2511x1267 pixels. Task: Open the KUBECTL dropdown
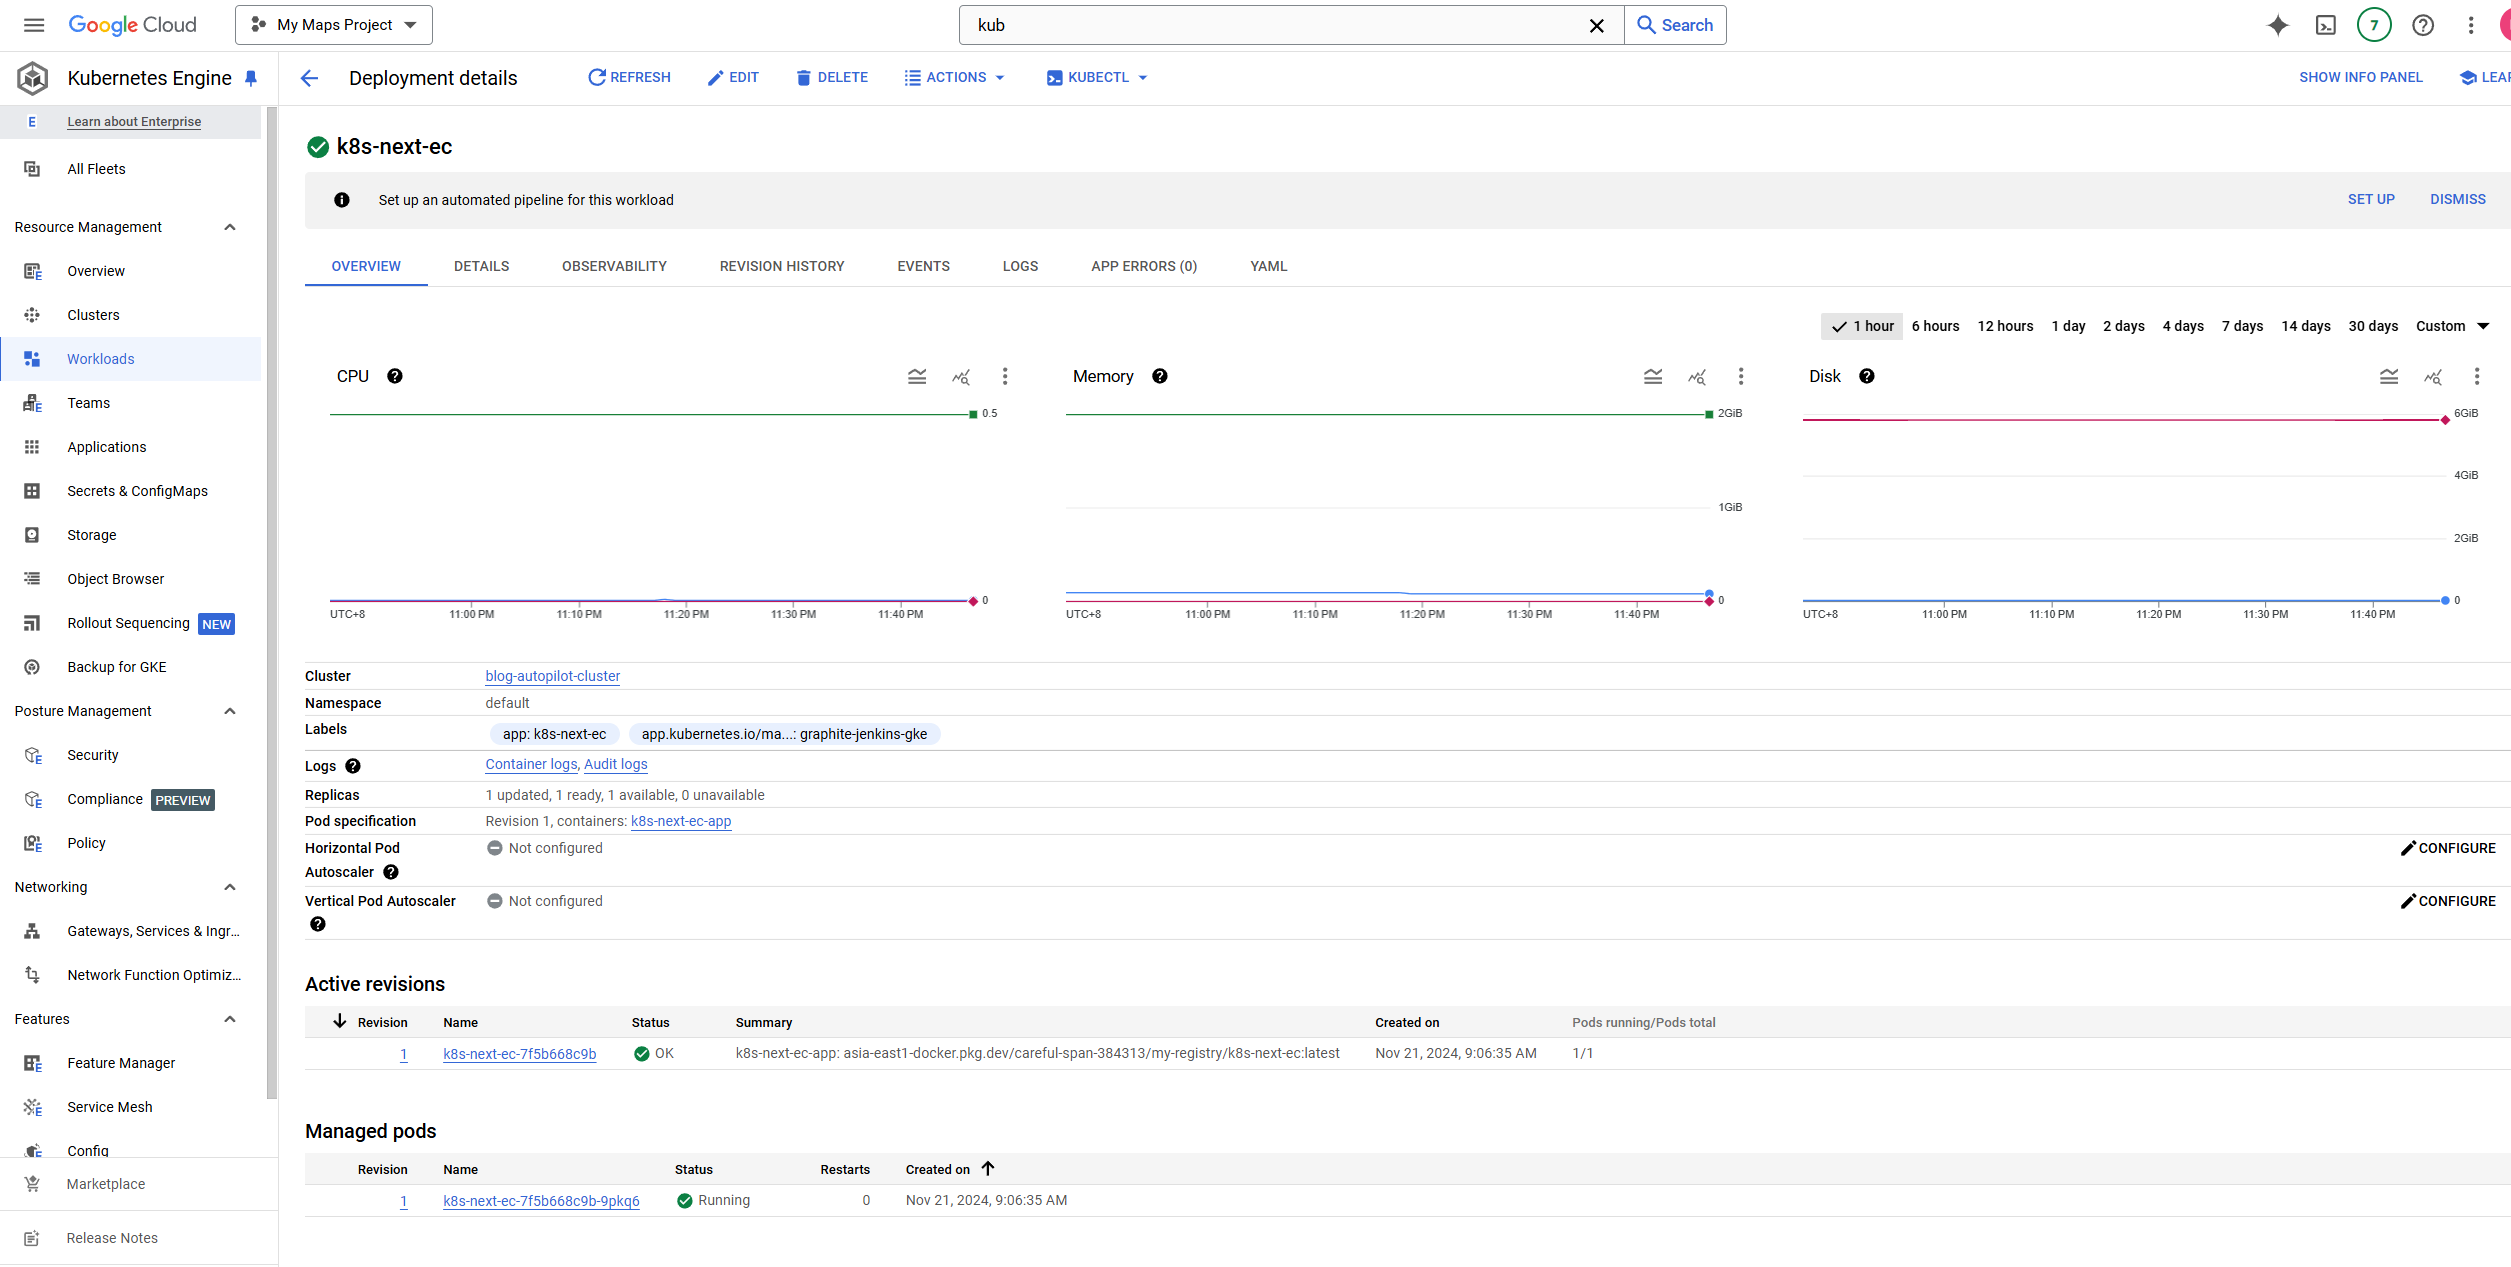[1095, 77]
